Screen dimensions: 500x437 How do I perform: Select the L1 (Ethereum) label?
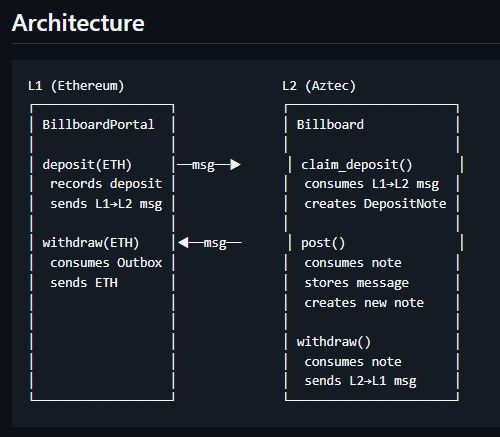point(76,86)
